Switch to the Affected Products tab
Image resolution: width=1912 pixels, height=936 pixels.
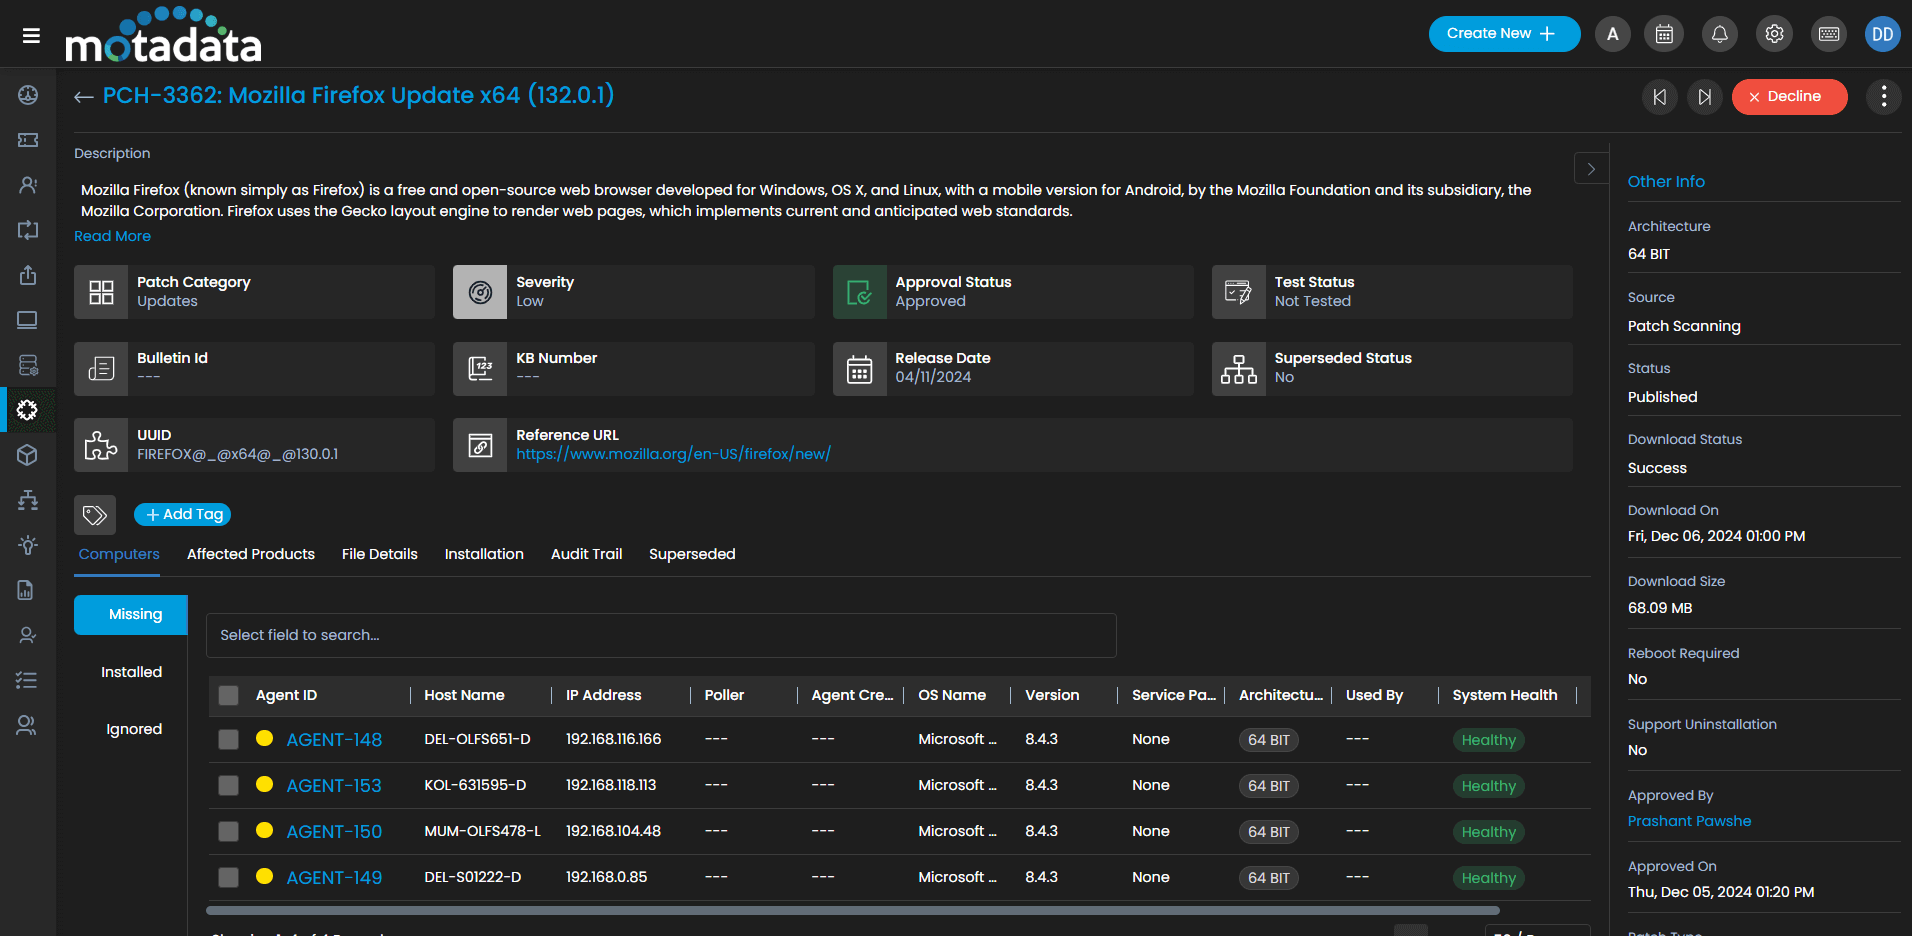pyautogui.click(x=251, y=554)
